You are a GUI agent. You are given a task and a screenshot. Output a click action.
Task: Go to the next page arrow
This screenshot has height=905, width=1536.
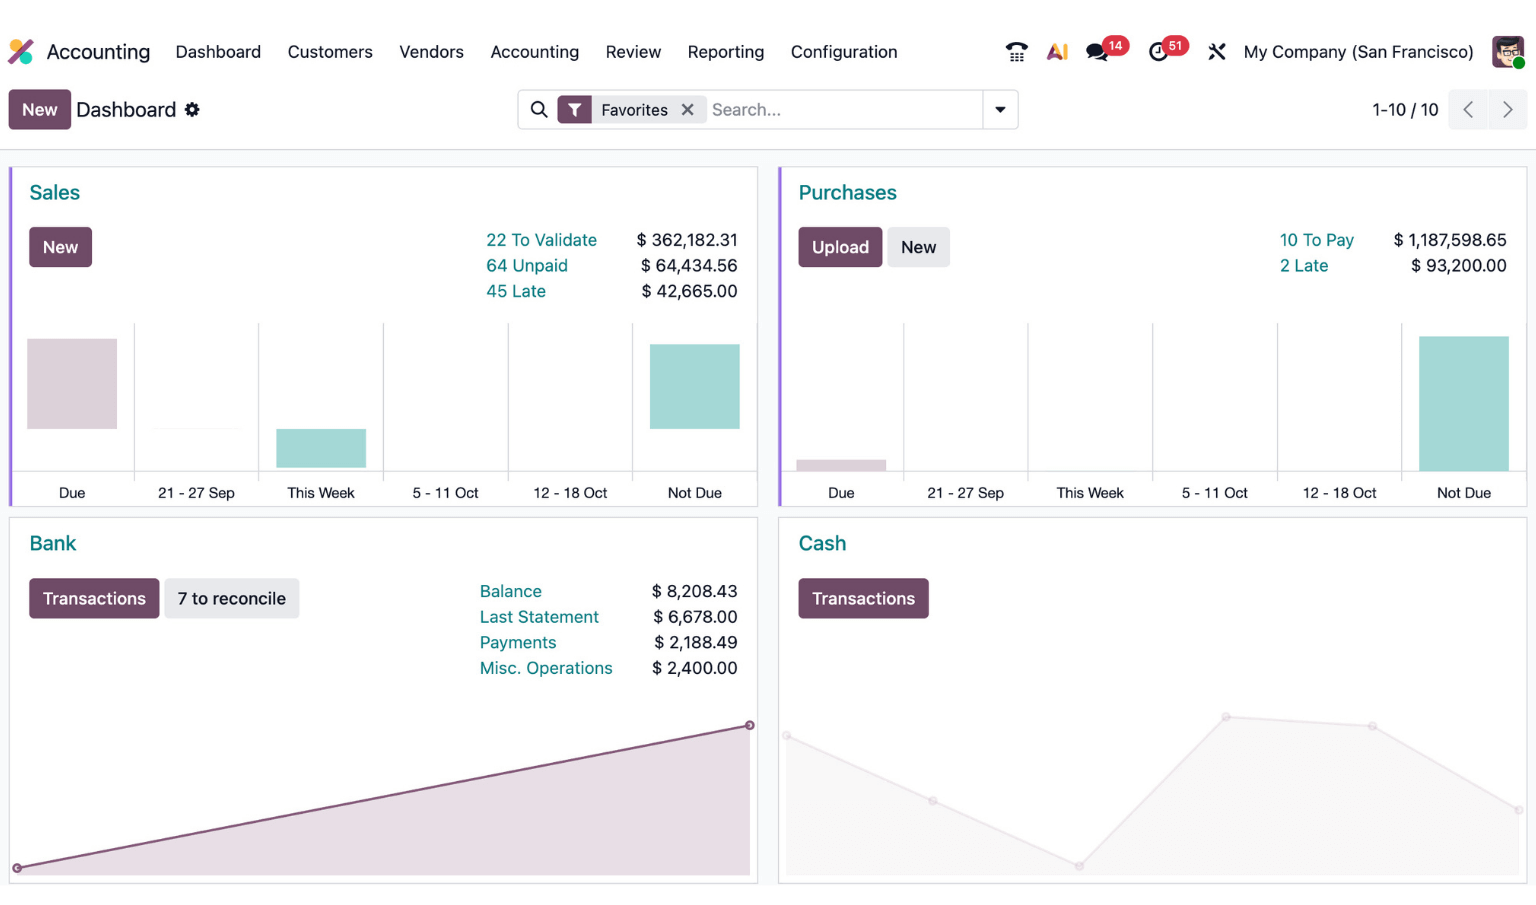point(1507,110)
